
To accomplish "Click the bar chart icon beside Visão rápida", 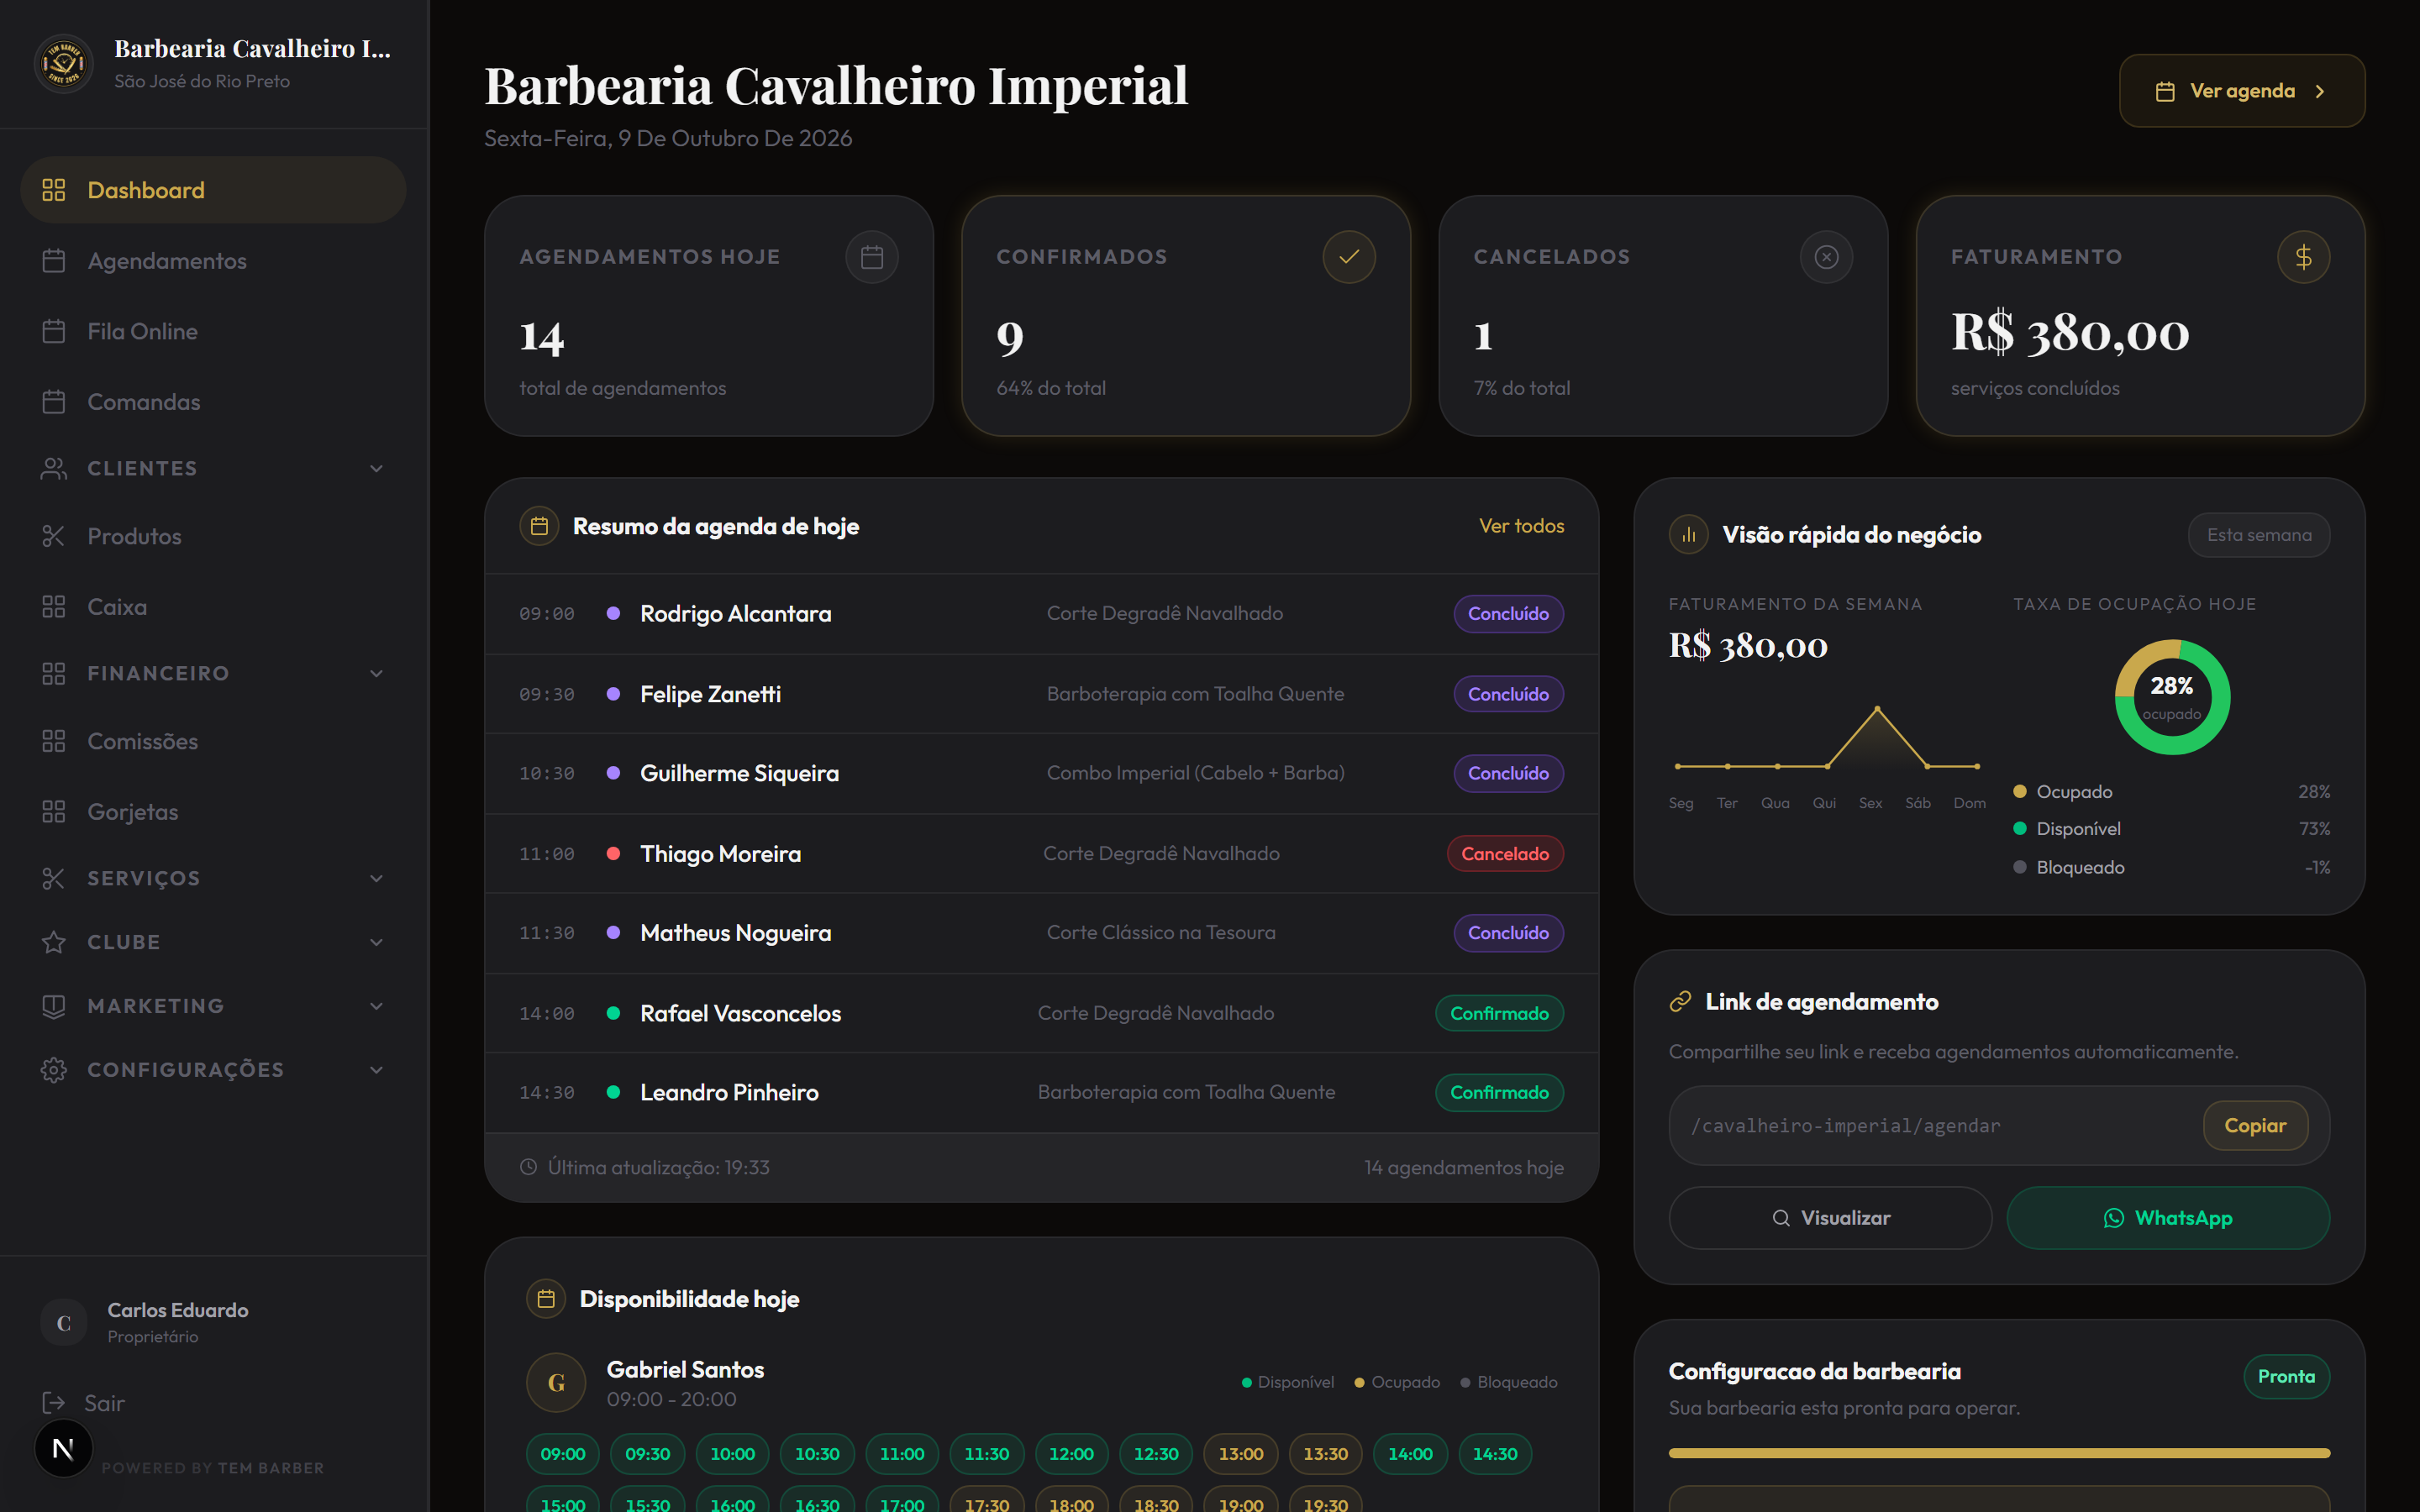I will (x=1688, y=535).
